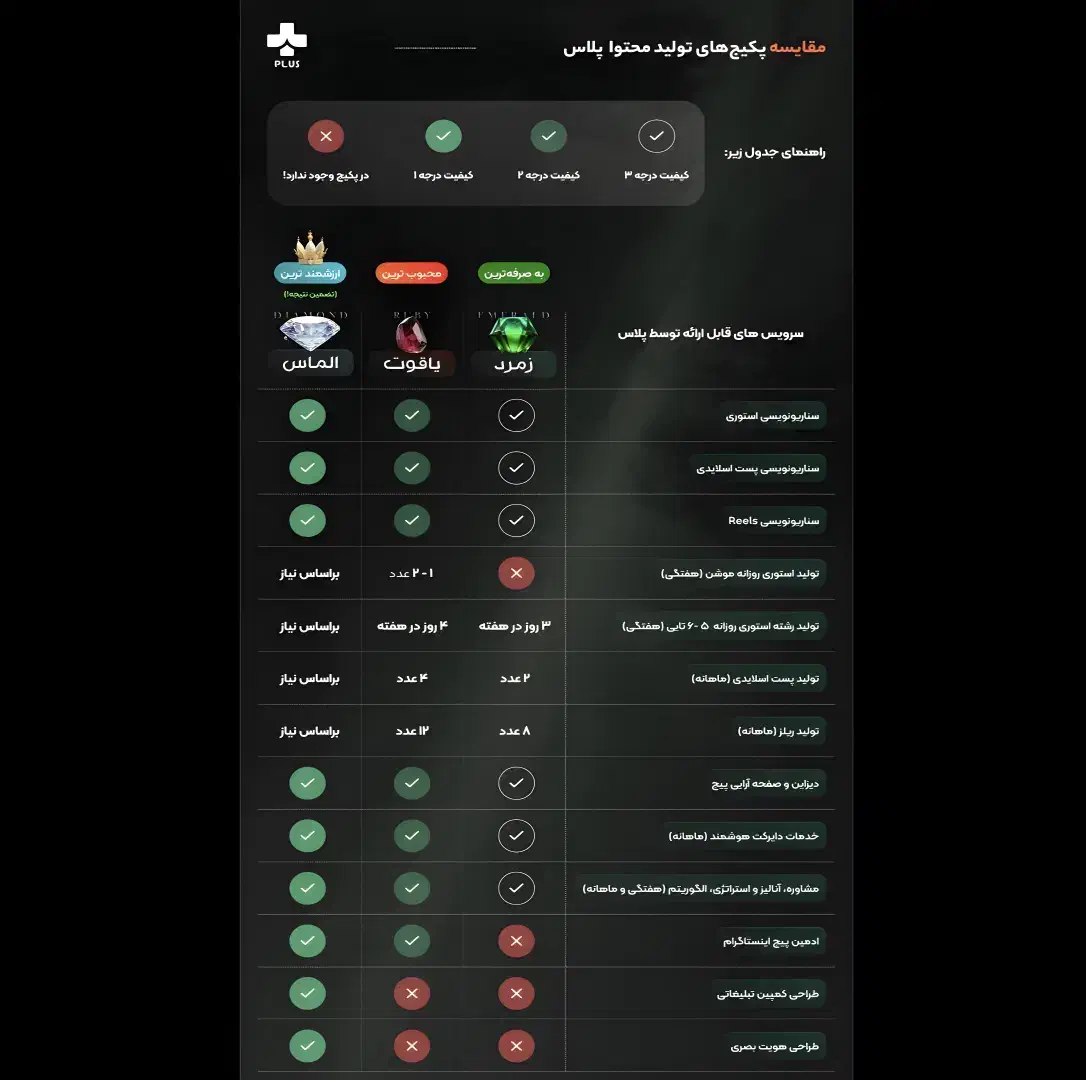Click the gold crown icon
This screenshot has width=1086, height=1080.
pos(311,247)
